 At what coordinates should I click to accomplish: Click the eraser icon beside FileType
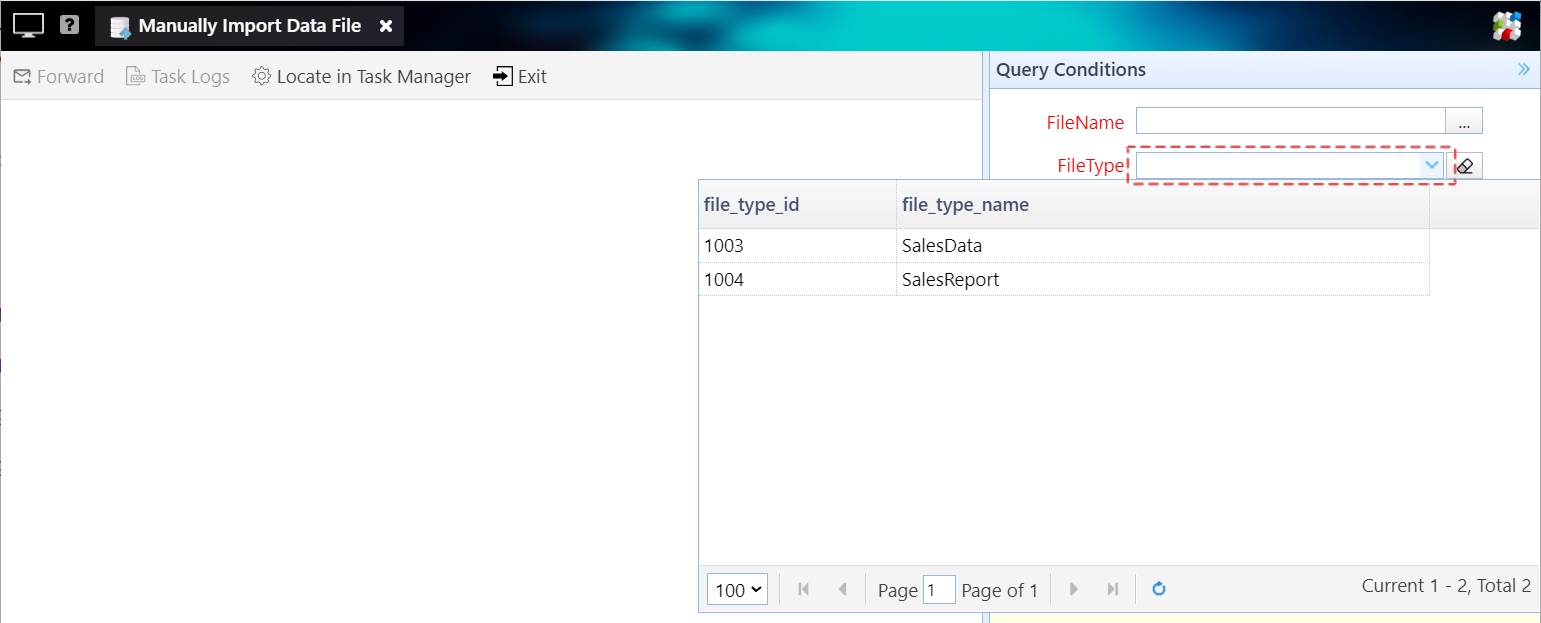pyautogui.click(x=1465, y=166)
